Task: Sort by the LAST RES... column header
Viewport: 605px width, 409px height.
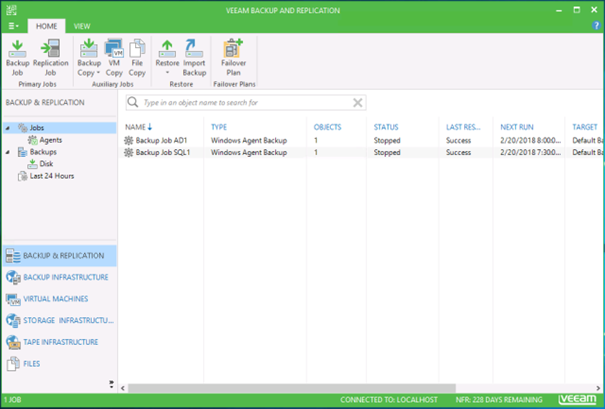Action: coord(463,127)
